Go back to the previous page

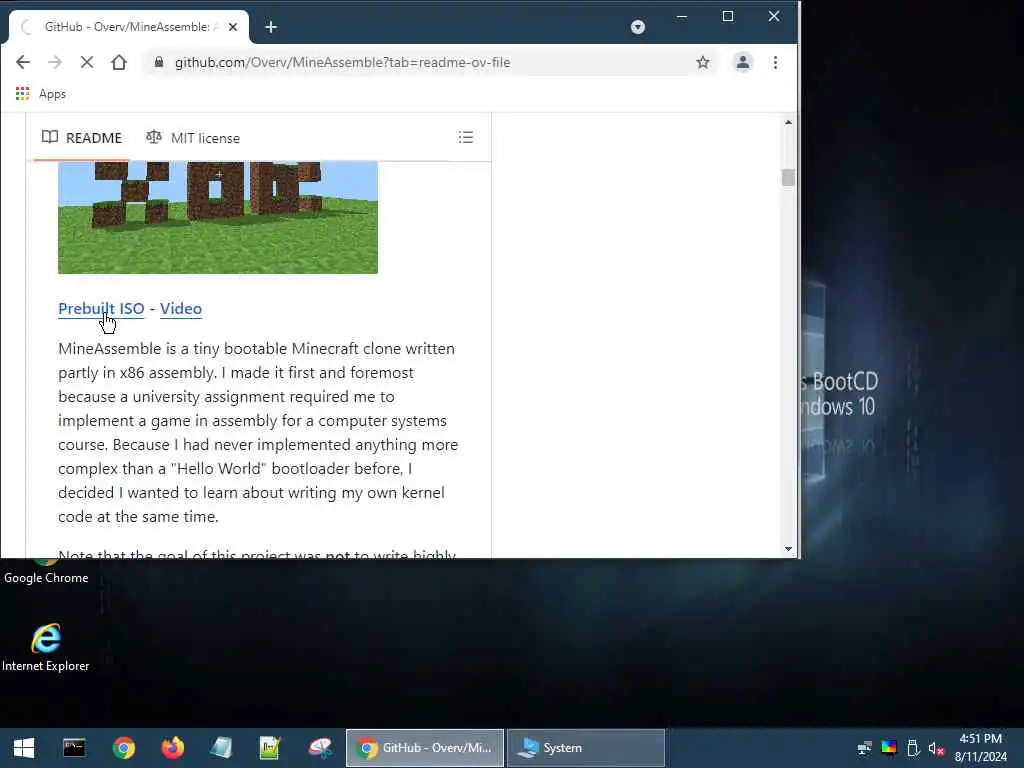point(23,63)
